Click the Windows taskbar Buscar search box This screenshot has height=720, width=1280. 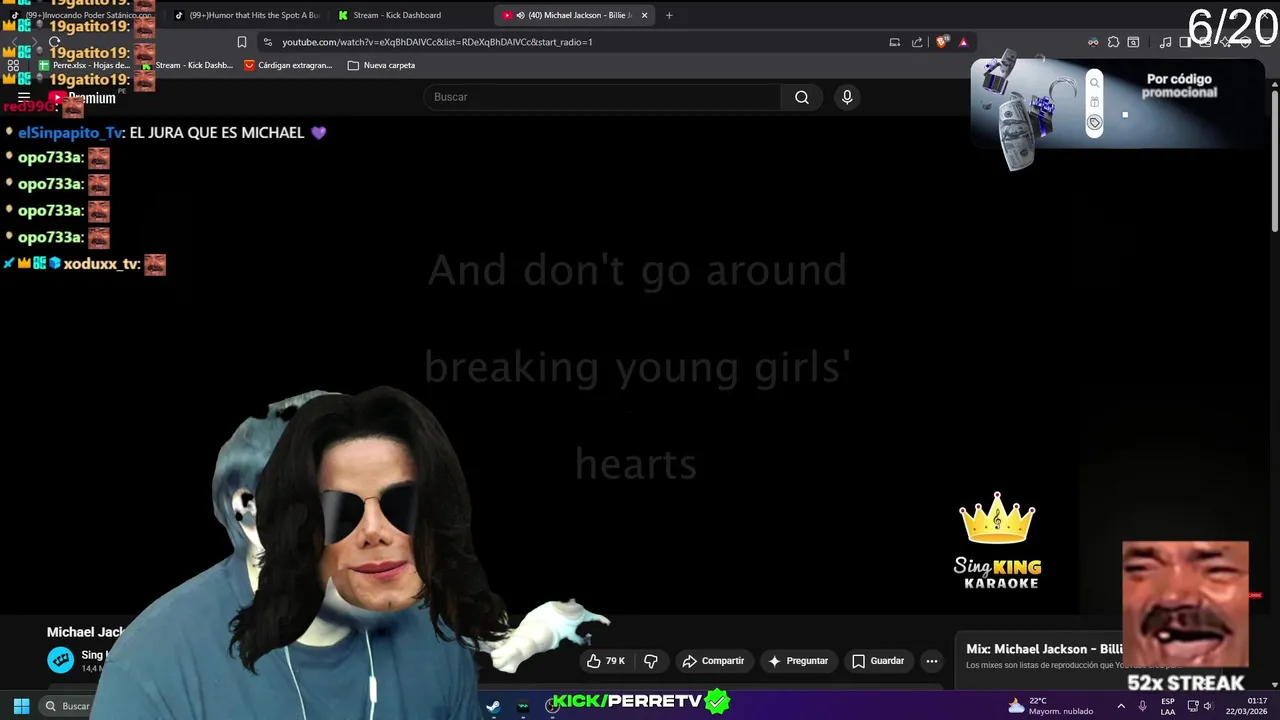68,706
